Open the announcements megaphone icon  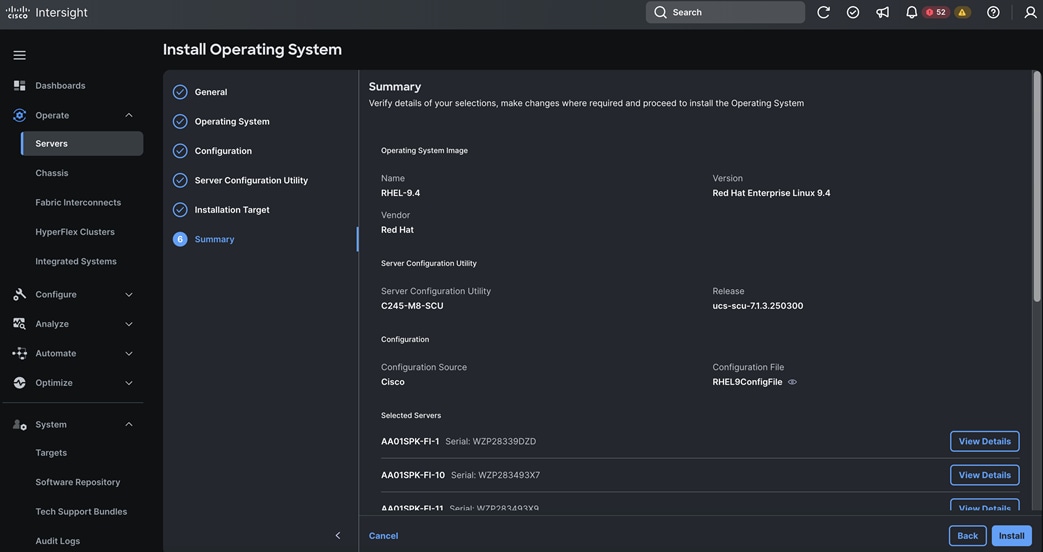(x=883, y=12)
